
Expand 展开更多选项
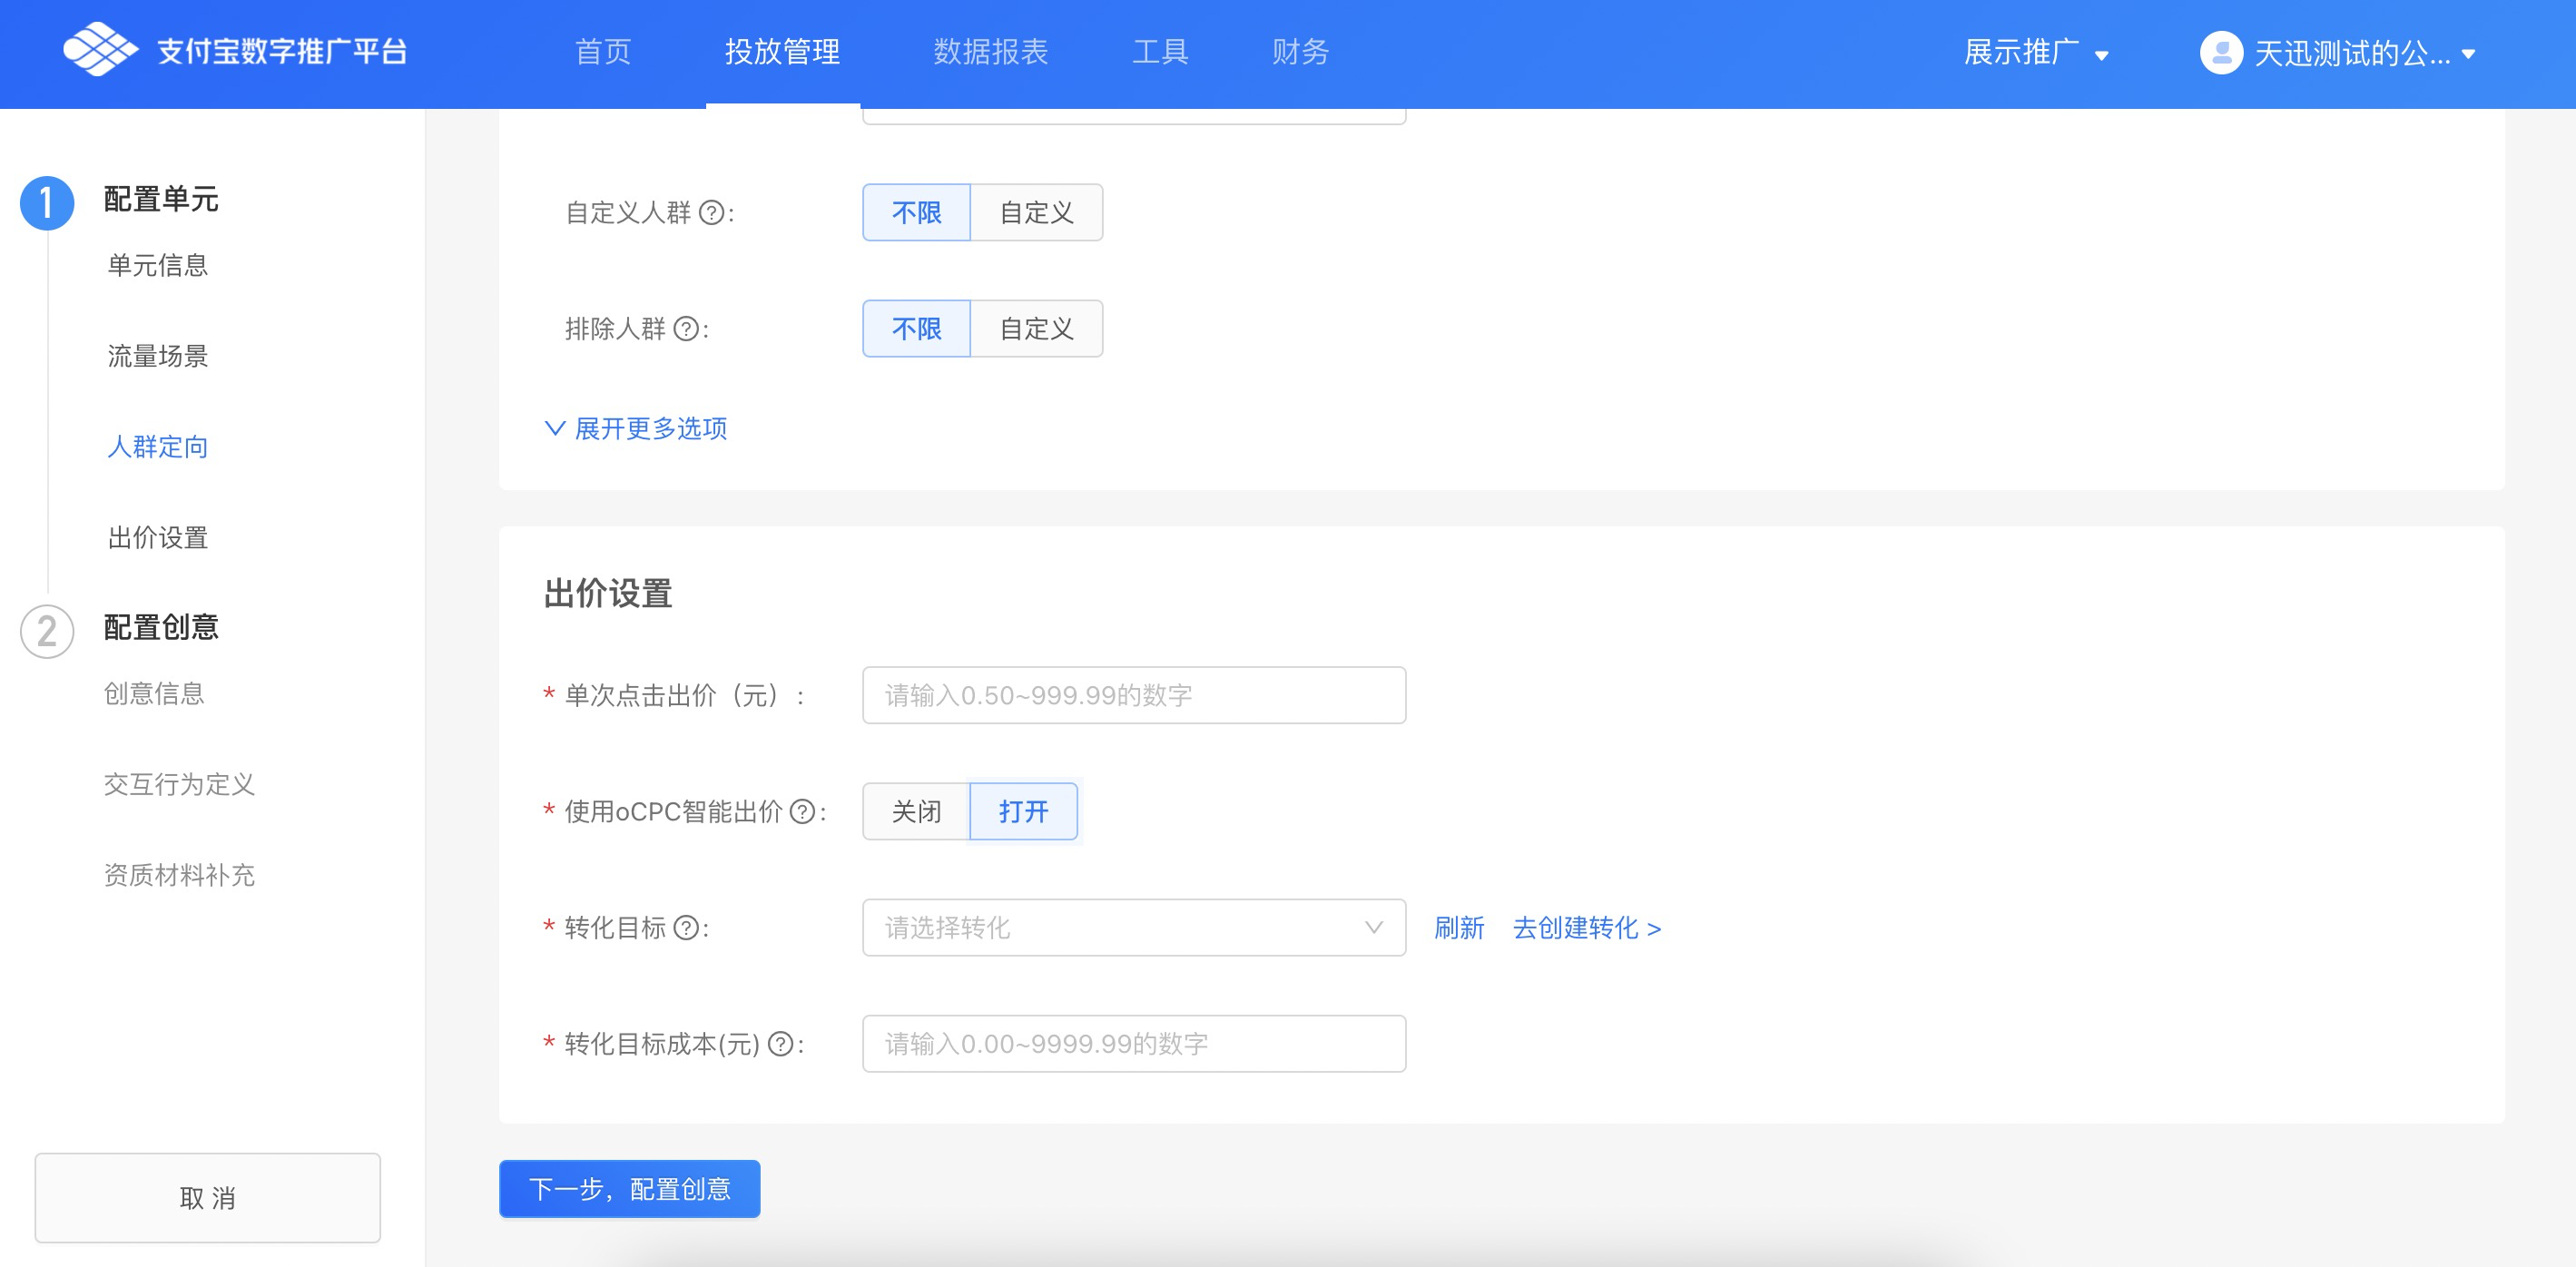click(636, 428)
